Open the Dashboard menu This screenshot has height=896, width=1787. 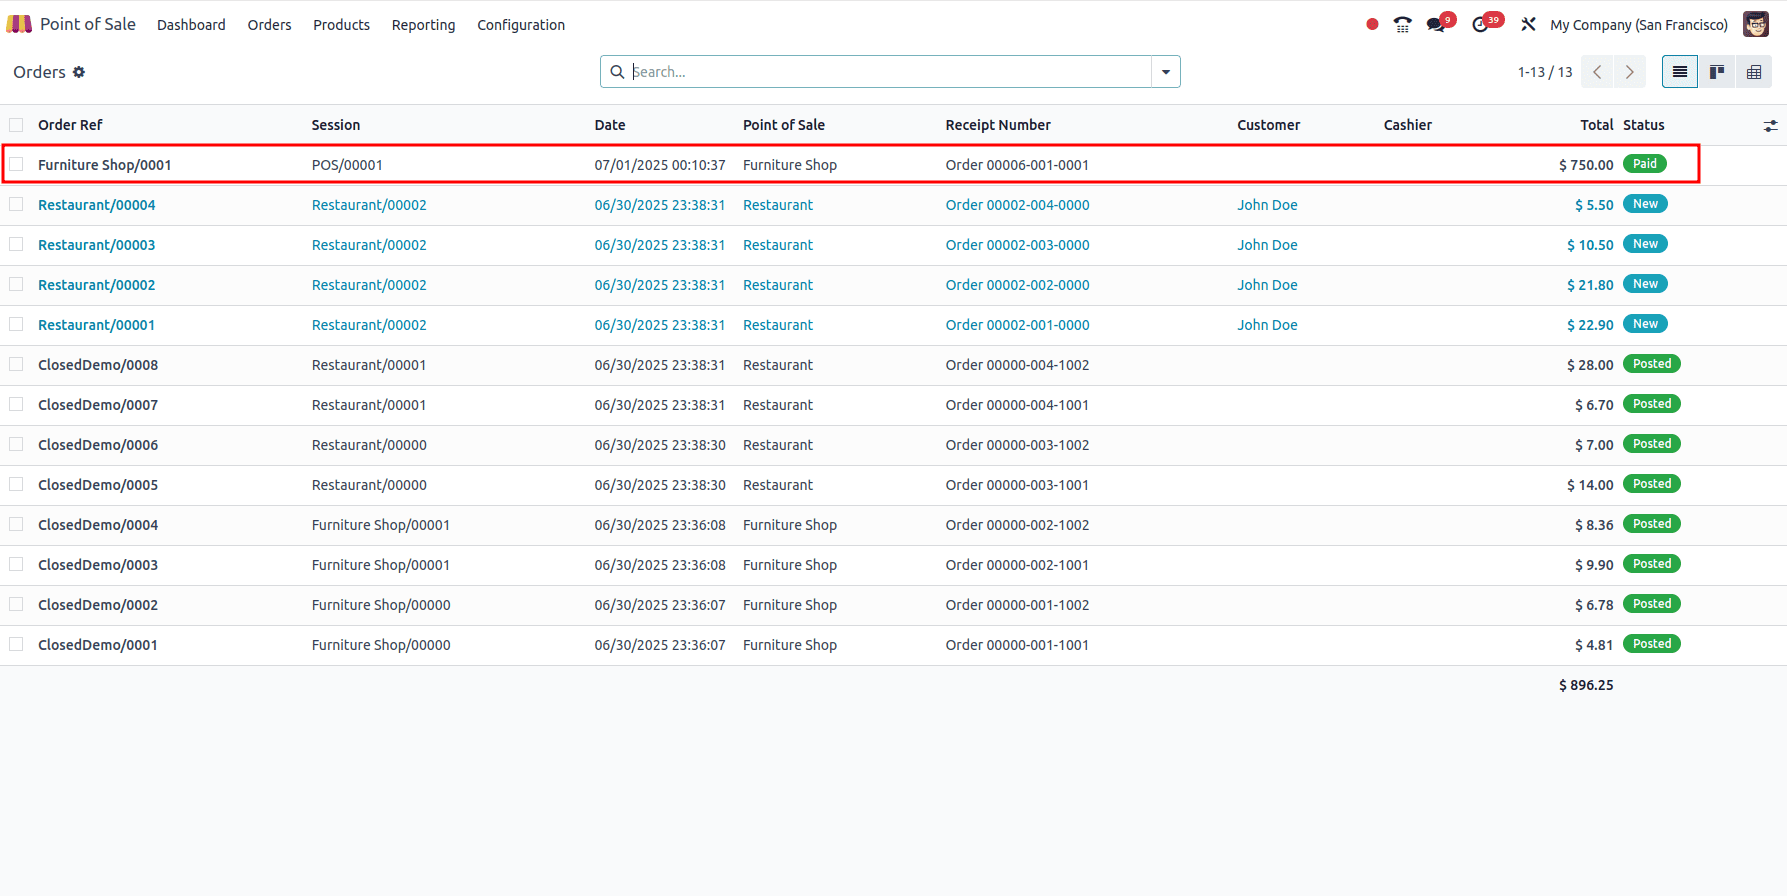(191, 25)
